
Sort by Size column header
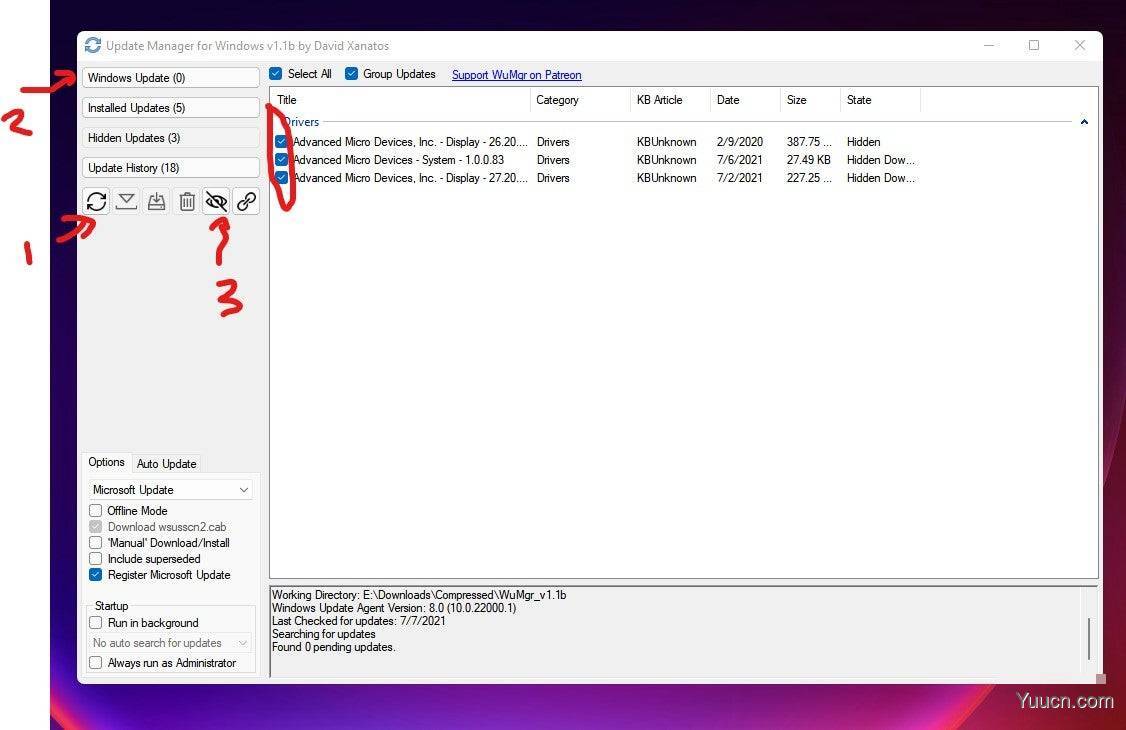click(811, 100)
